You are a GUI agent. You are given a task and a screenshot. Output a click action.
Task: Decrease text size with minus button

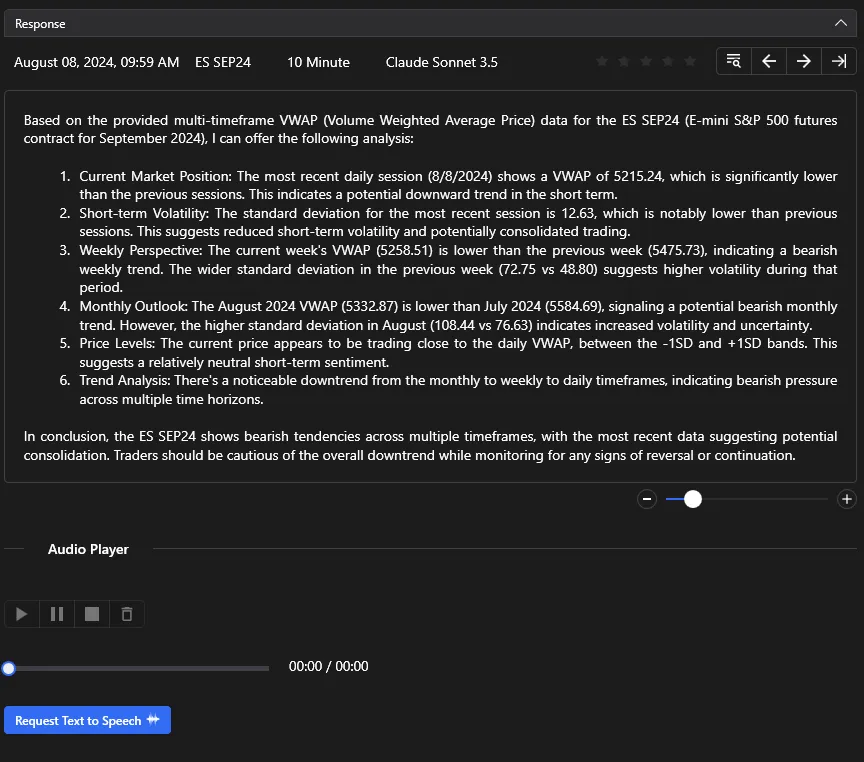point(647,499)
